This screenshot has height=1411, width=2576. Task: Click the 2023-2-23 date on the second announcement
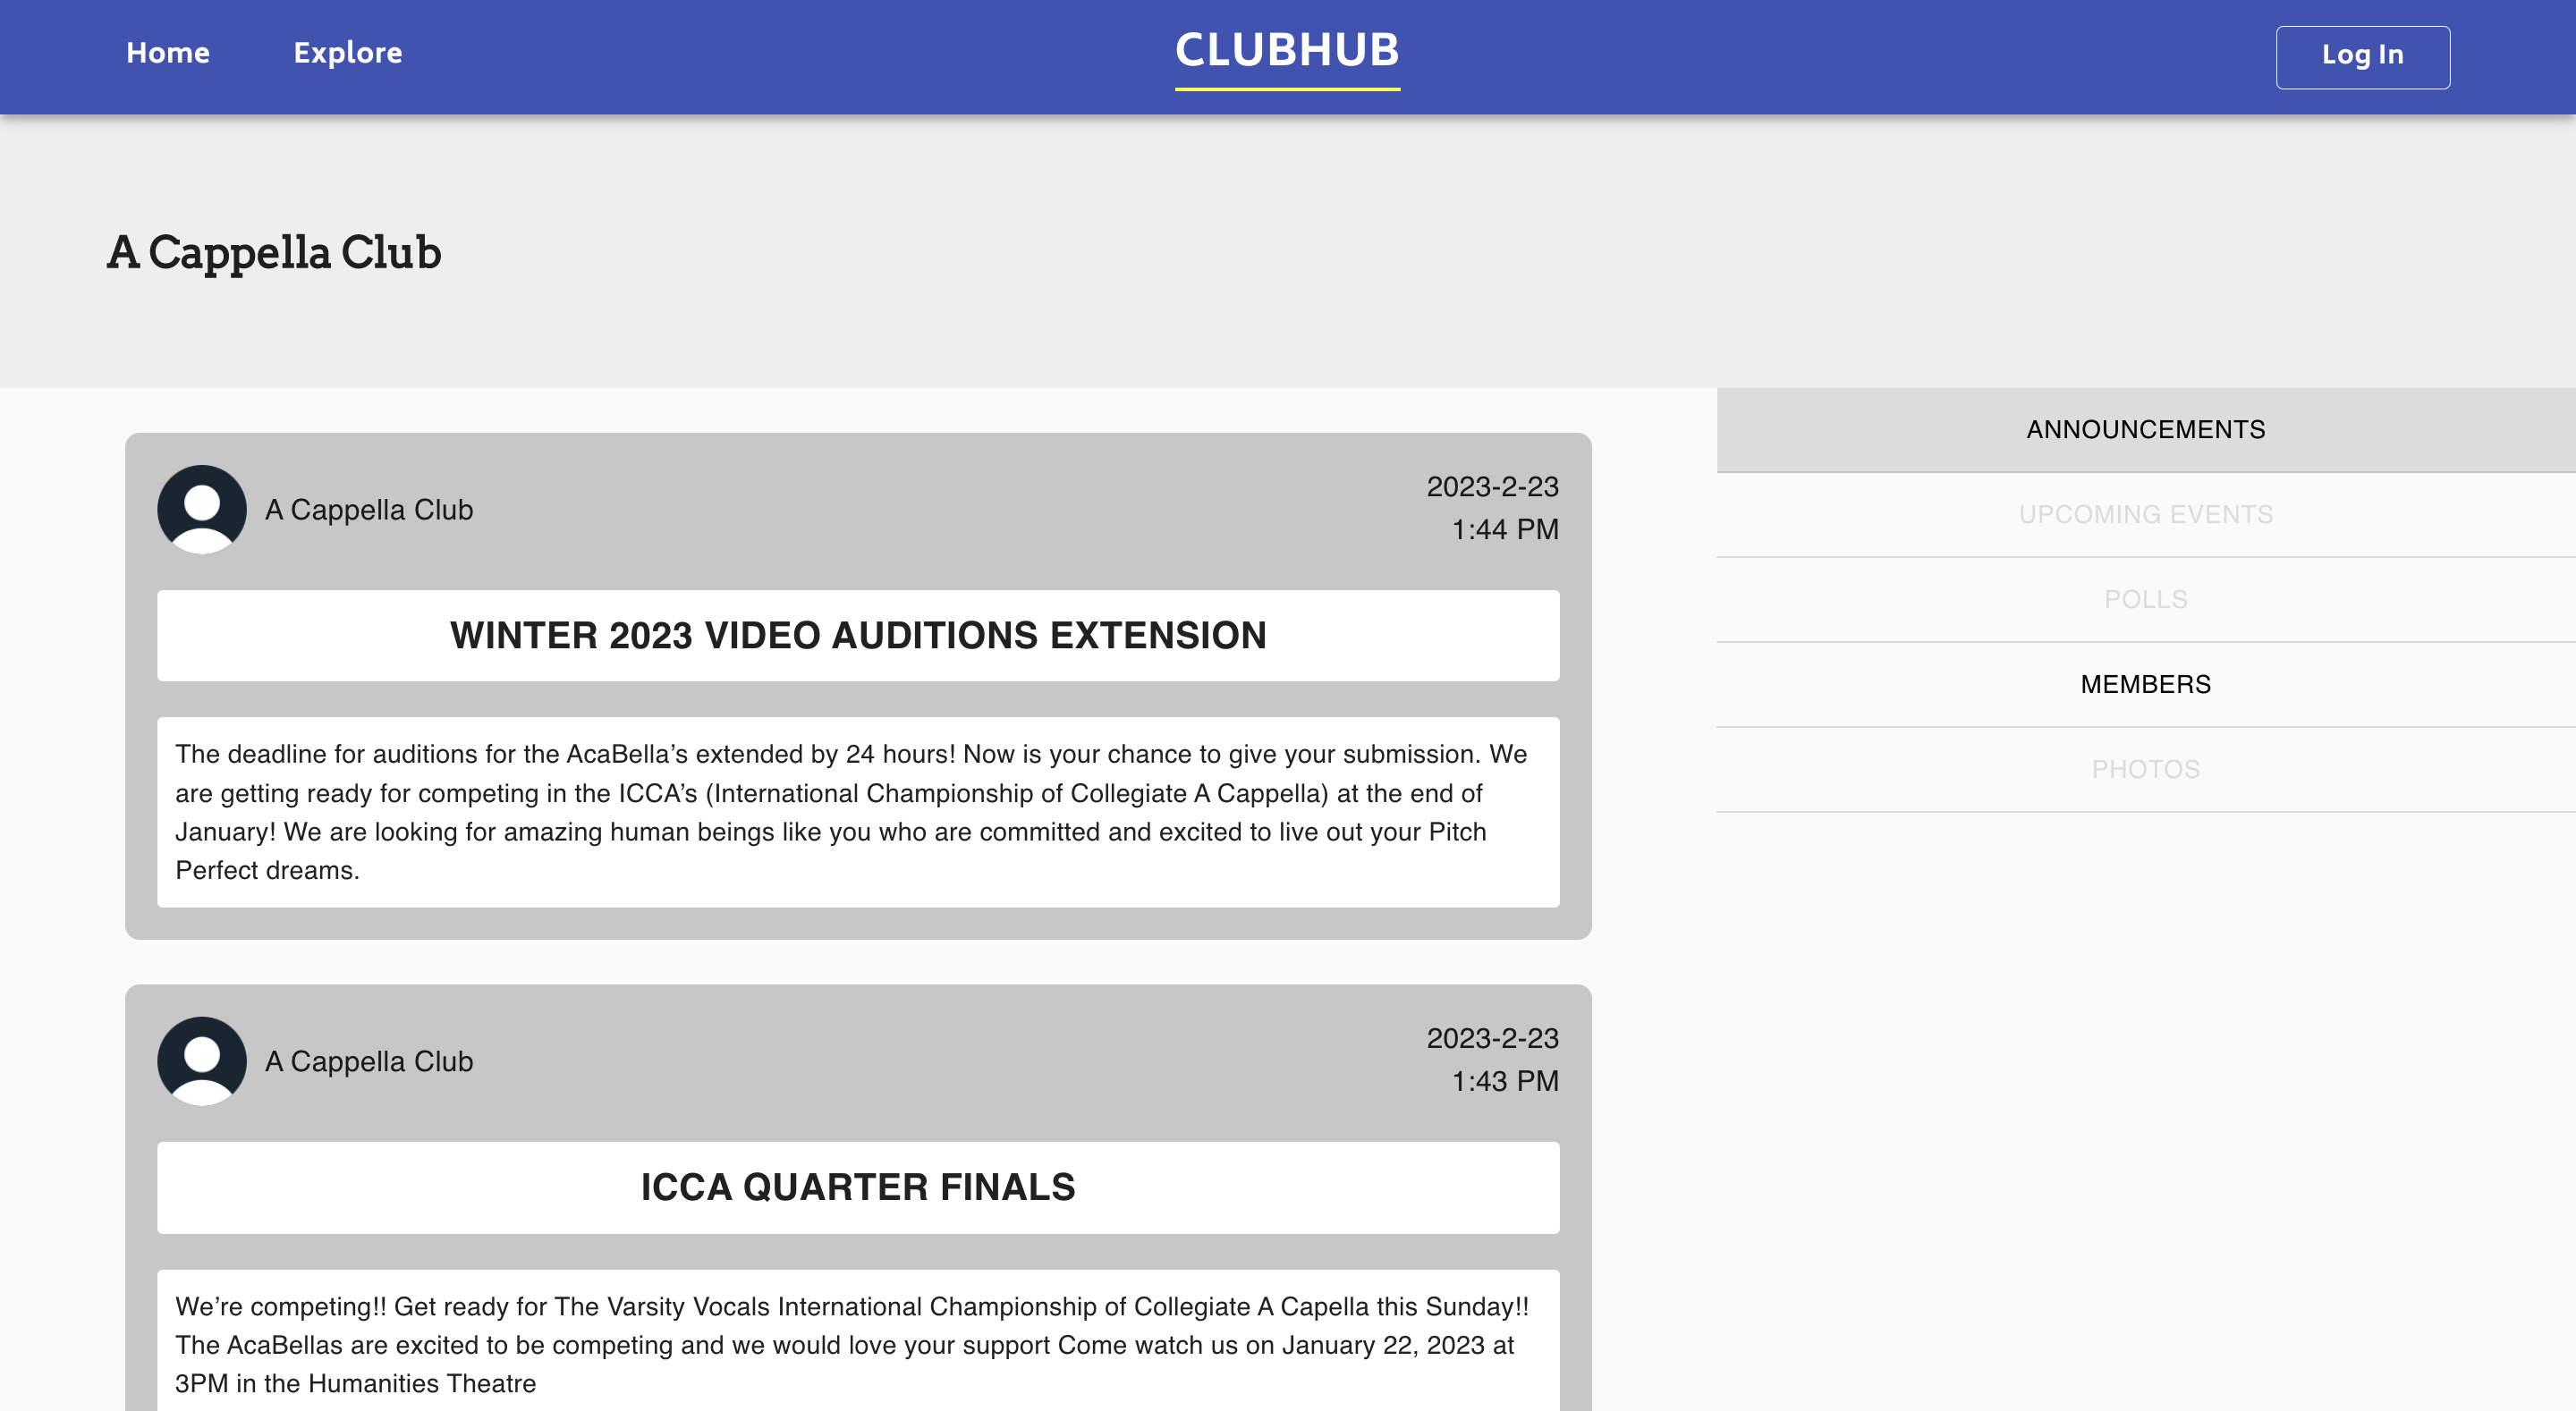click(1492, 1039)
